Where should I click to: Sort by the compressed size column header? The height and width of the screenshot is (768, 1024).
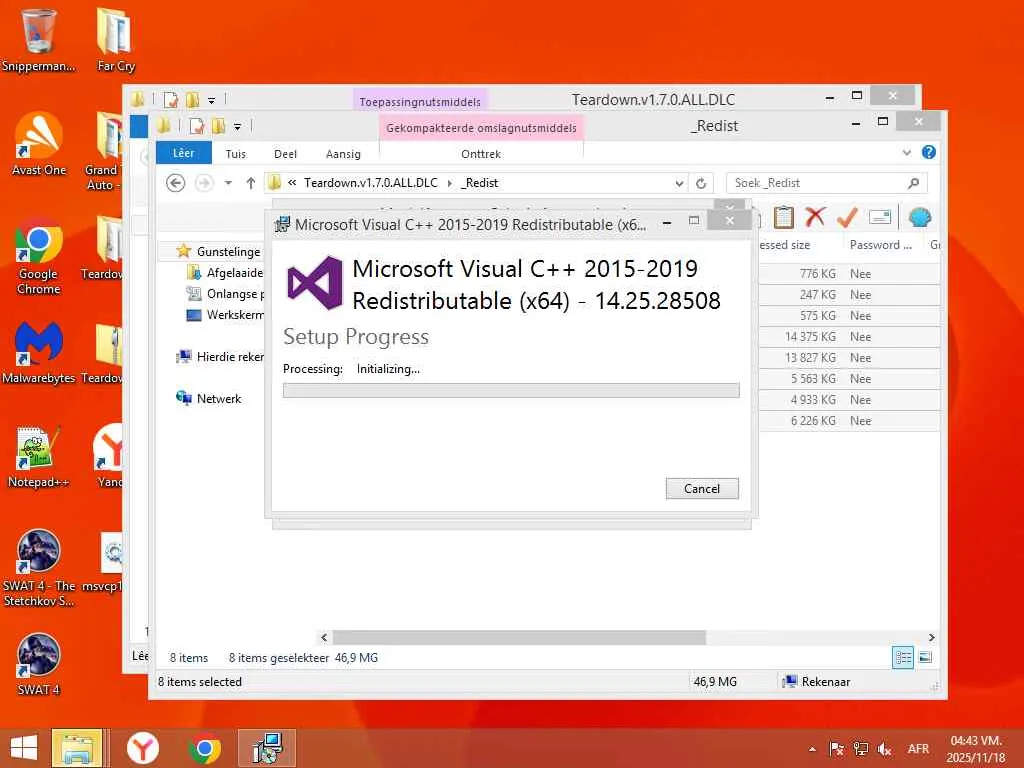(x=785, y=245)
